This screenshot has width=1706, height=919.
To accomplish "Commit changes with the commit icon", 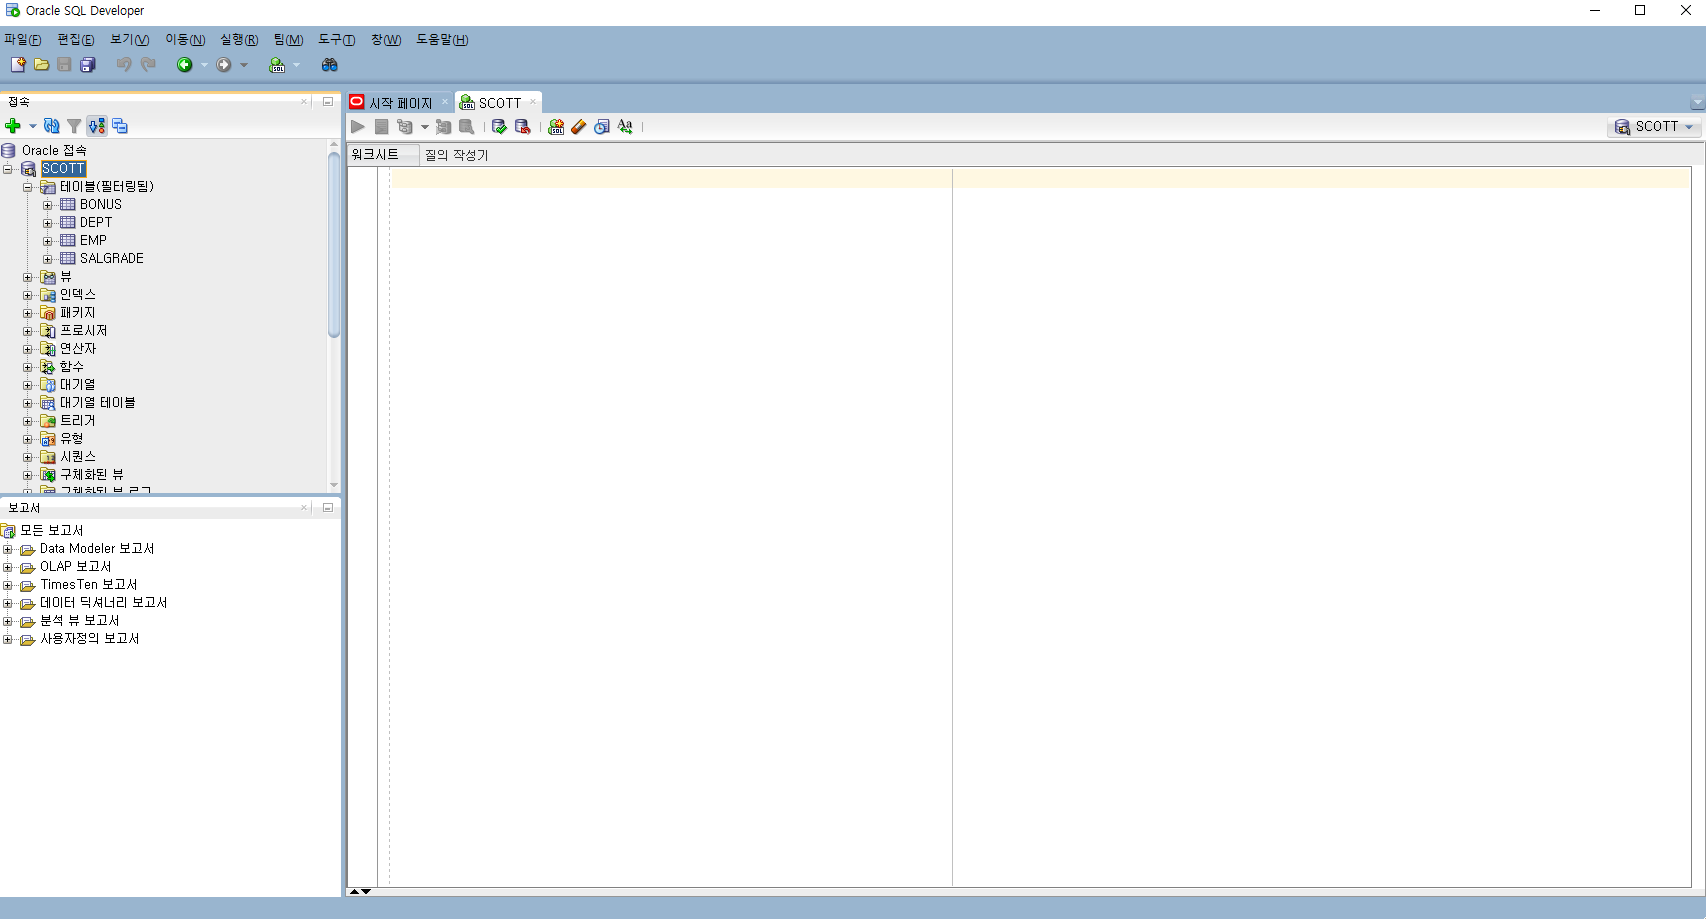I will point(499,127).
